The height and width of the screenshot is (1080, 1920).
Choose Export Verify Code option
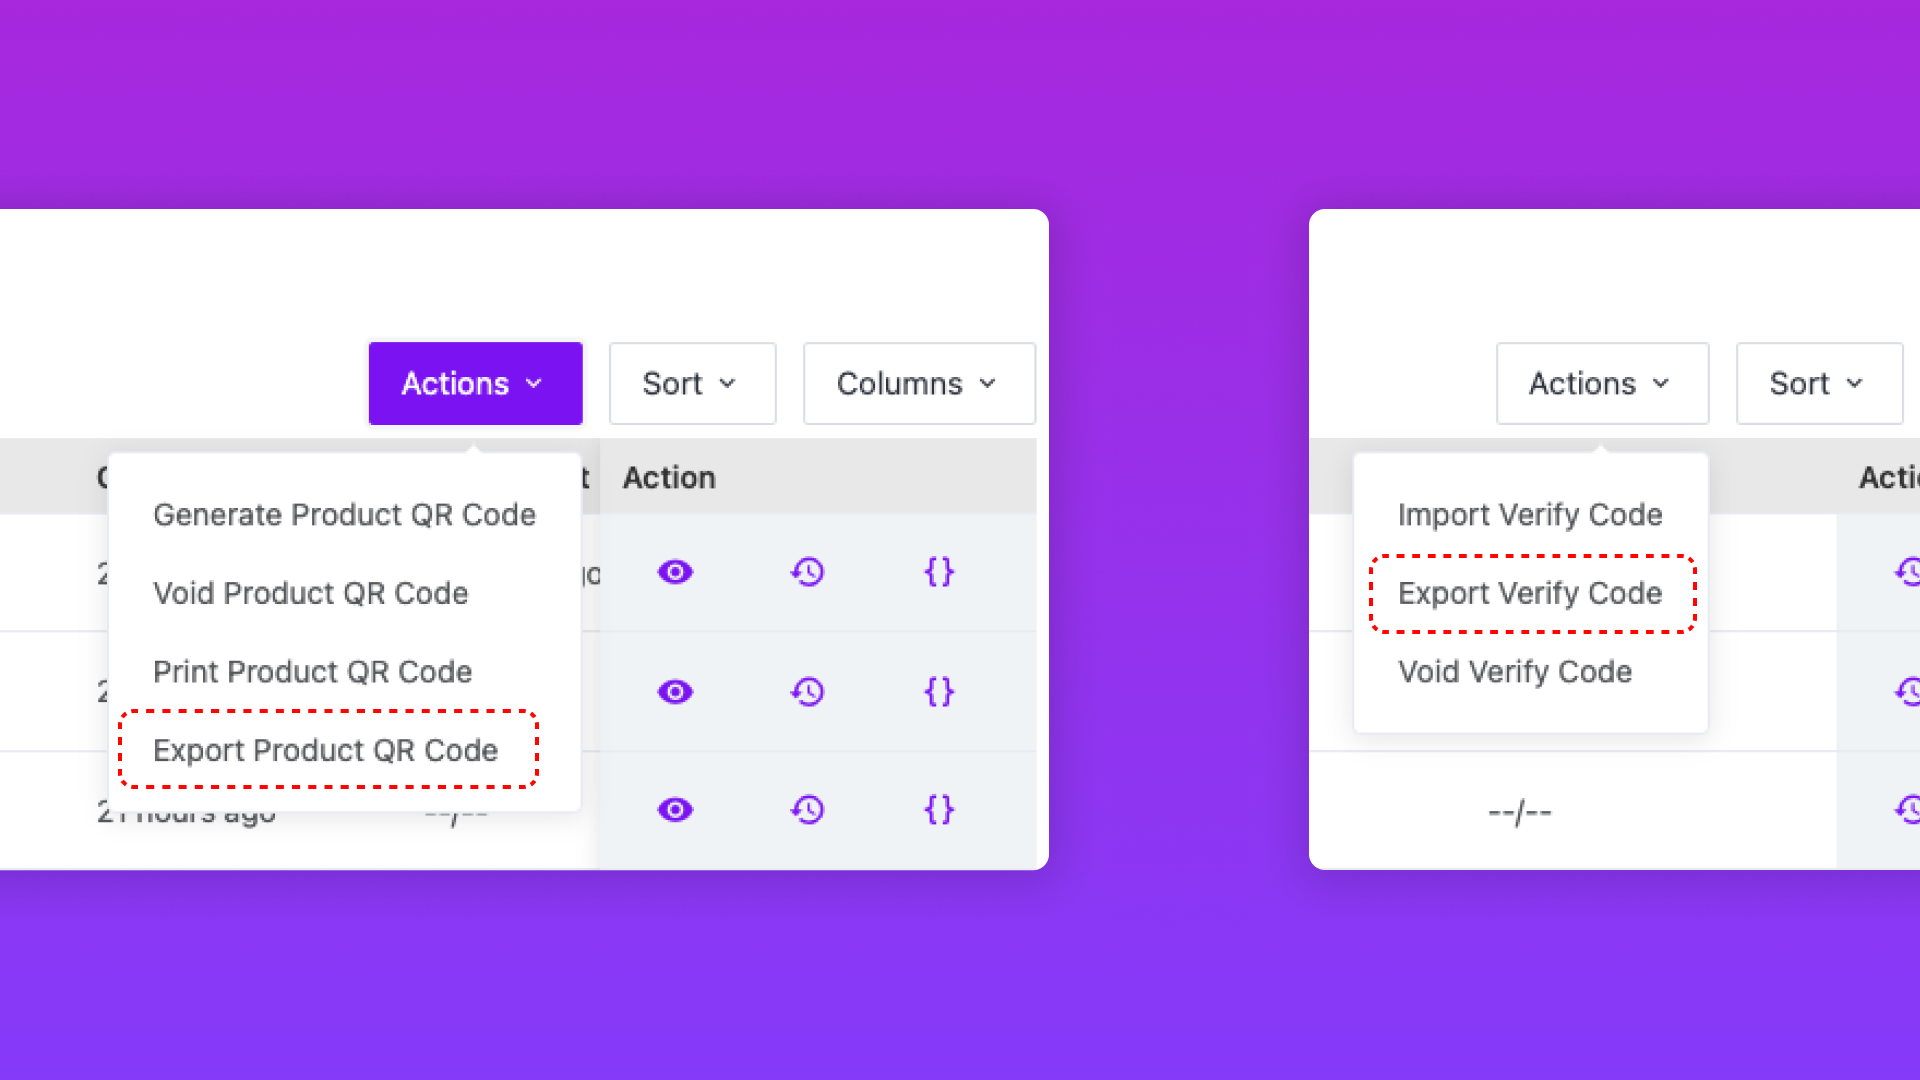1530,594
